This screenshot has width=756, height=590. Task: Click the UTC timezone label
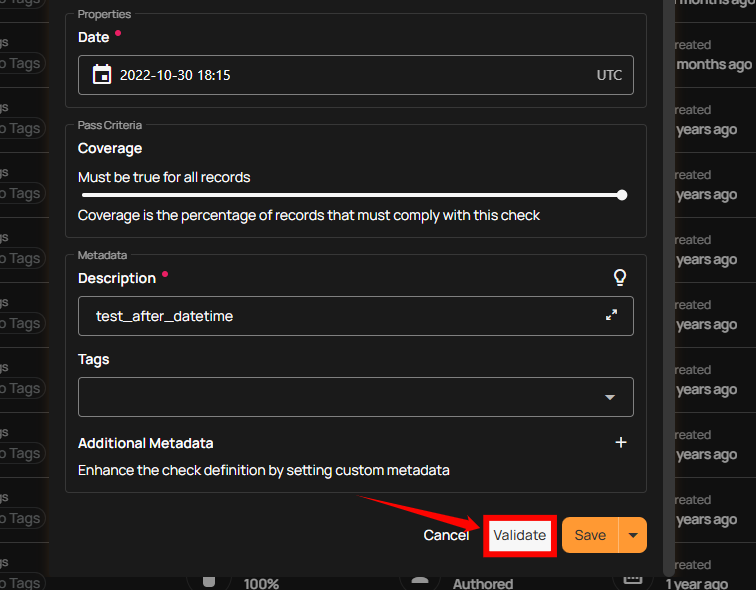609,75
